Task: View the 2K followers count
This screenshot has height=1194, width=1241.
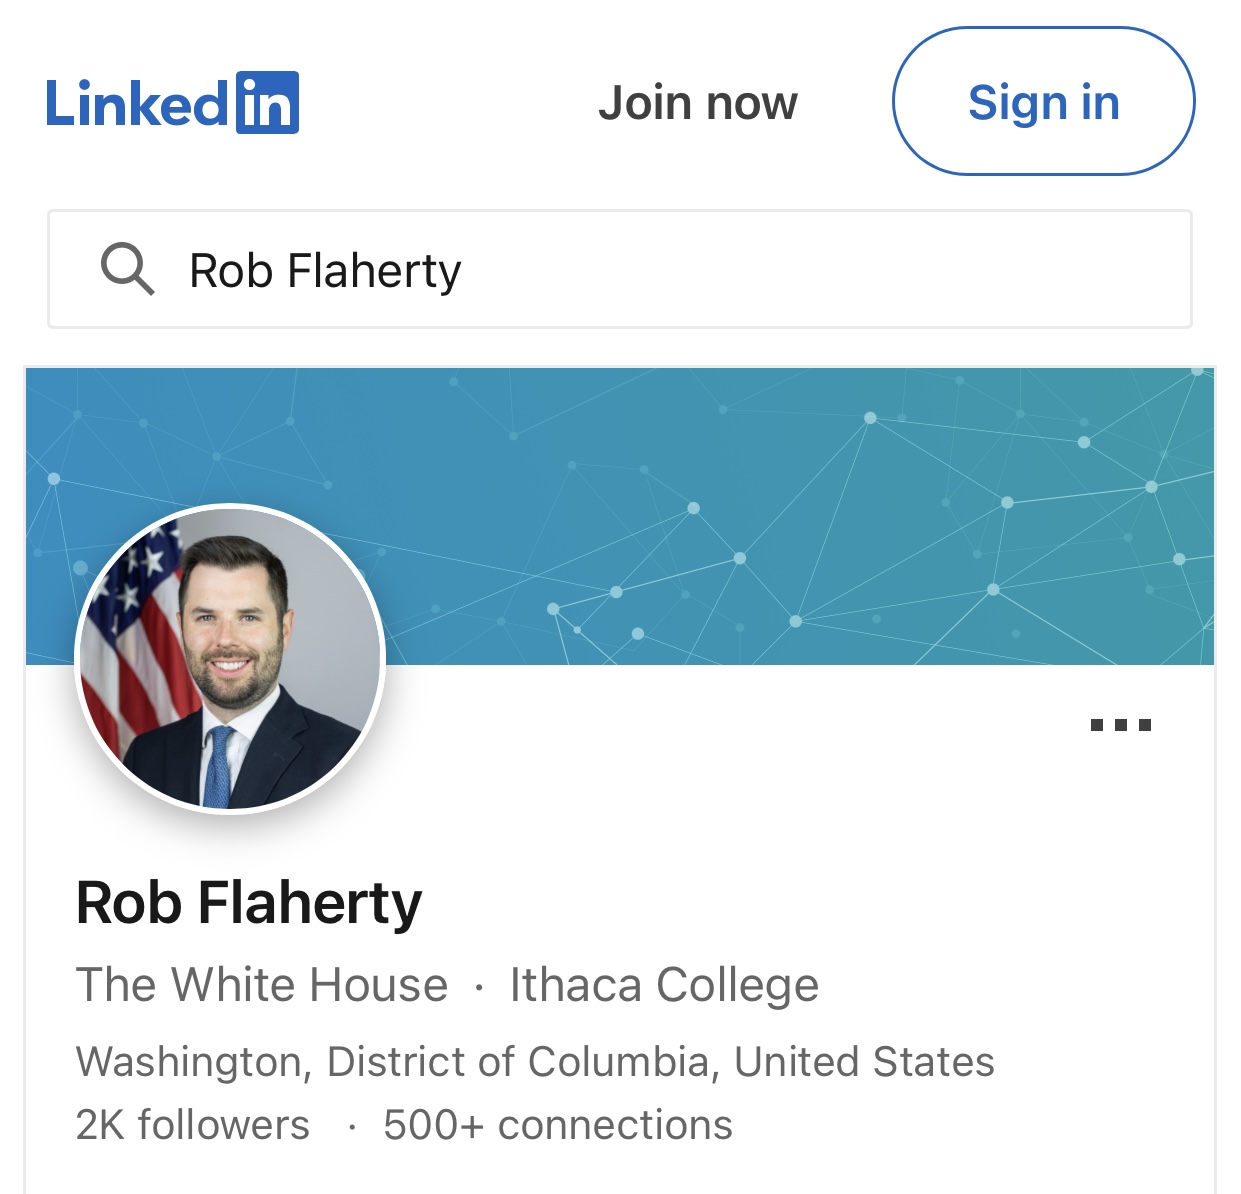Action: click(193, 1125)
